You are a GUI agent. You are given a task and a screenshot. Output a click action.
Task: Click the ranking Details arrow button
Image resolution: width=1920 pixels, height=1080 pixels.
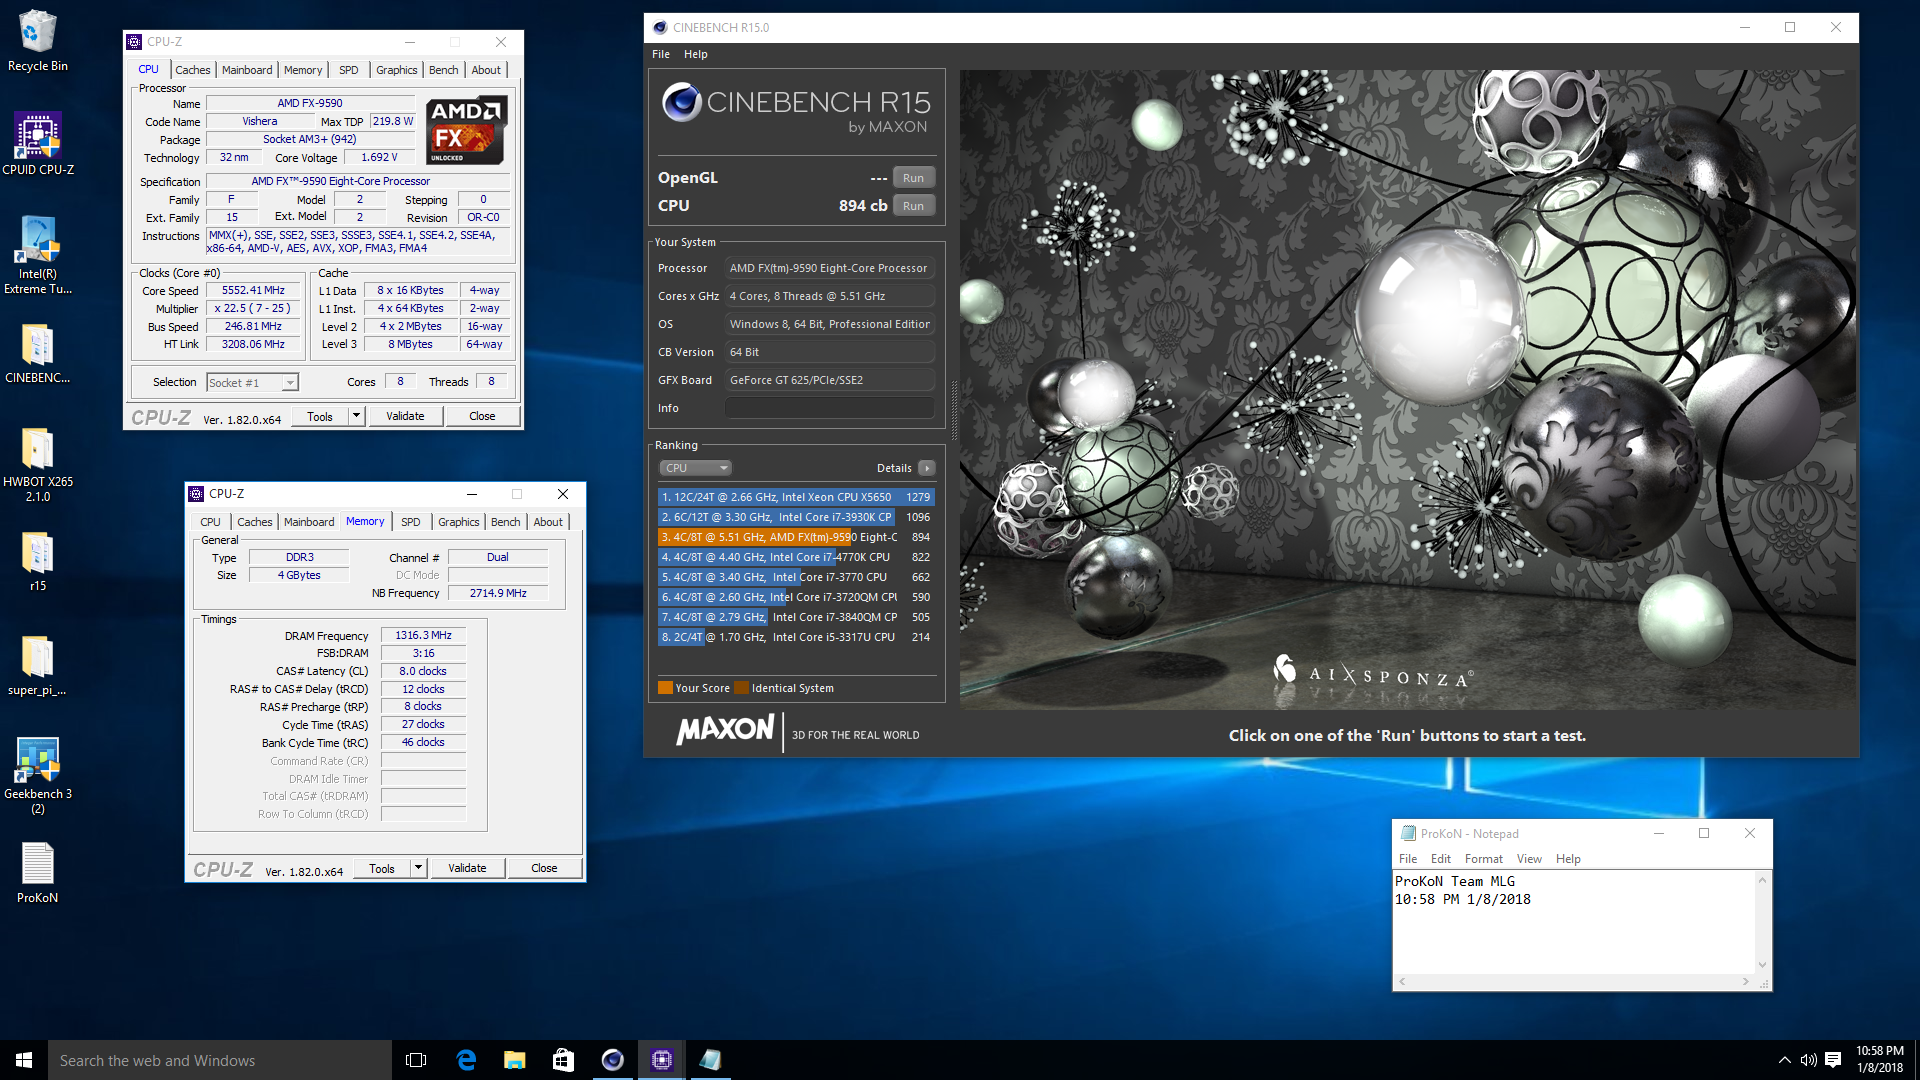927,468
